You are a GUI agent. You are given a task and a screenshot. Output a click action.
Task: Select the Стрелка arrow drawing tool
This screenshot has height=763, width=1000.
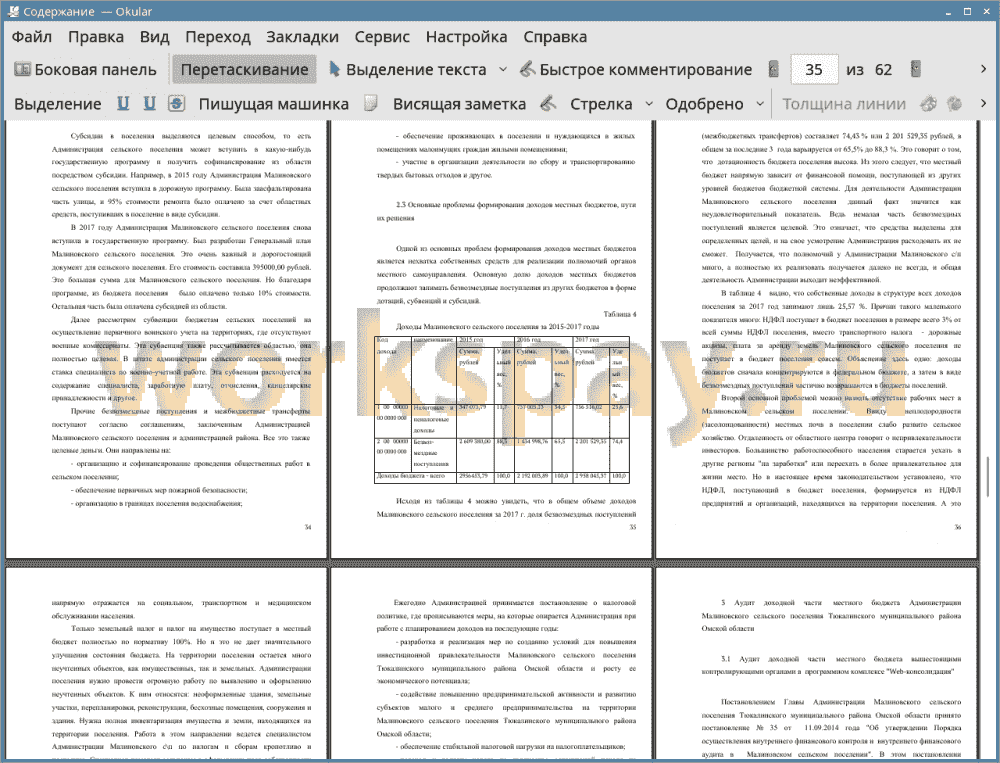pos(601,104)
